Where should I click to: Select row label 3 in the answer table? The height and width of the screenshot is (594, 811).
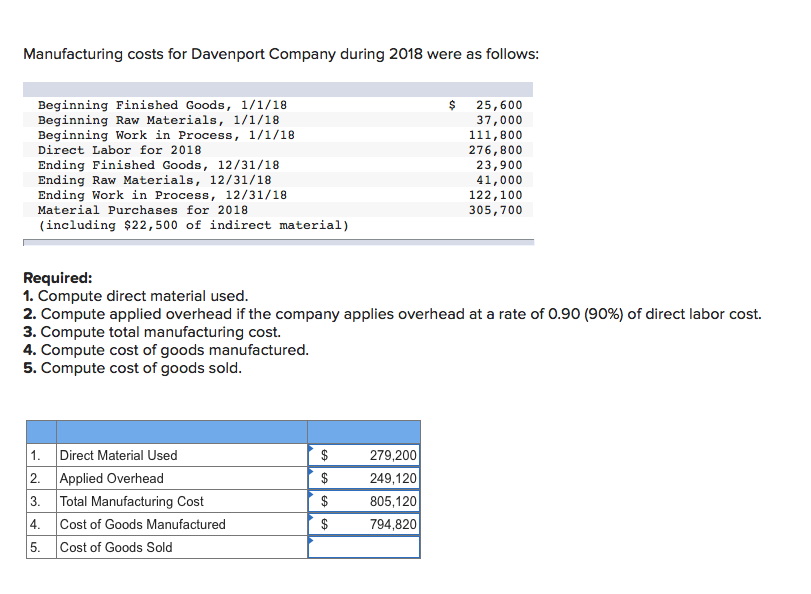[x=35, y=501]
